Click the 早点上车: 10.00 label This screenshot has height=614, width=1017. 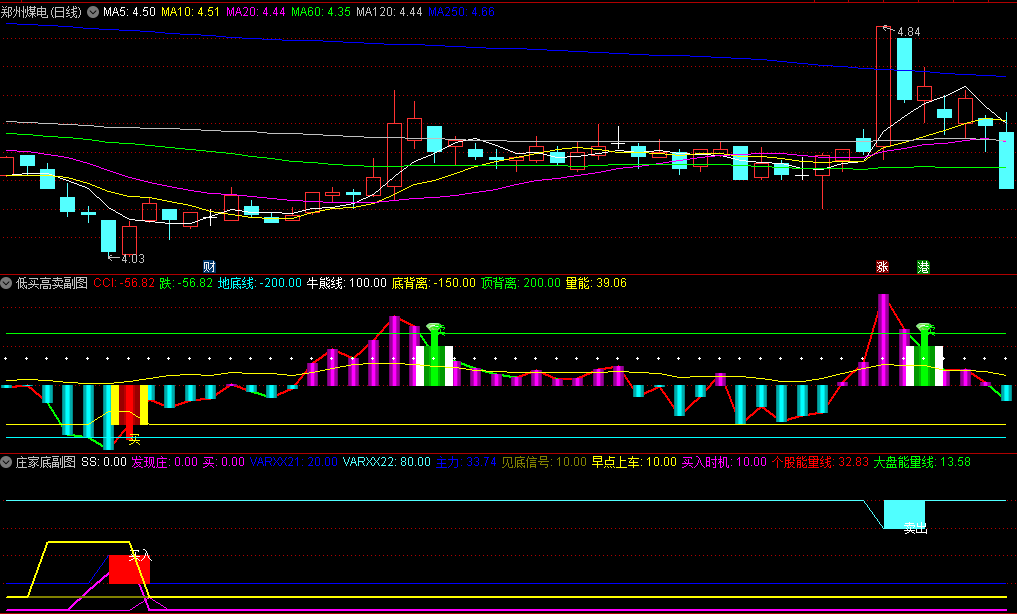(x=634, y=462)
